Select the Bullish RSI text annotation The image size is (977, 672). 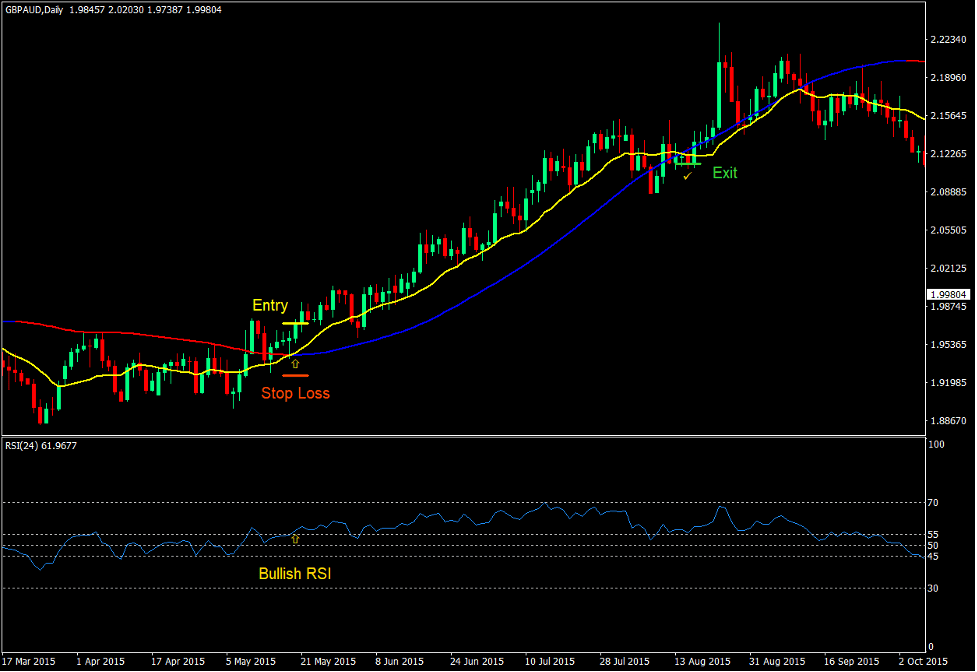point(297,572)
